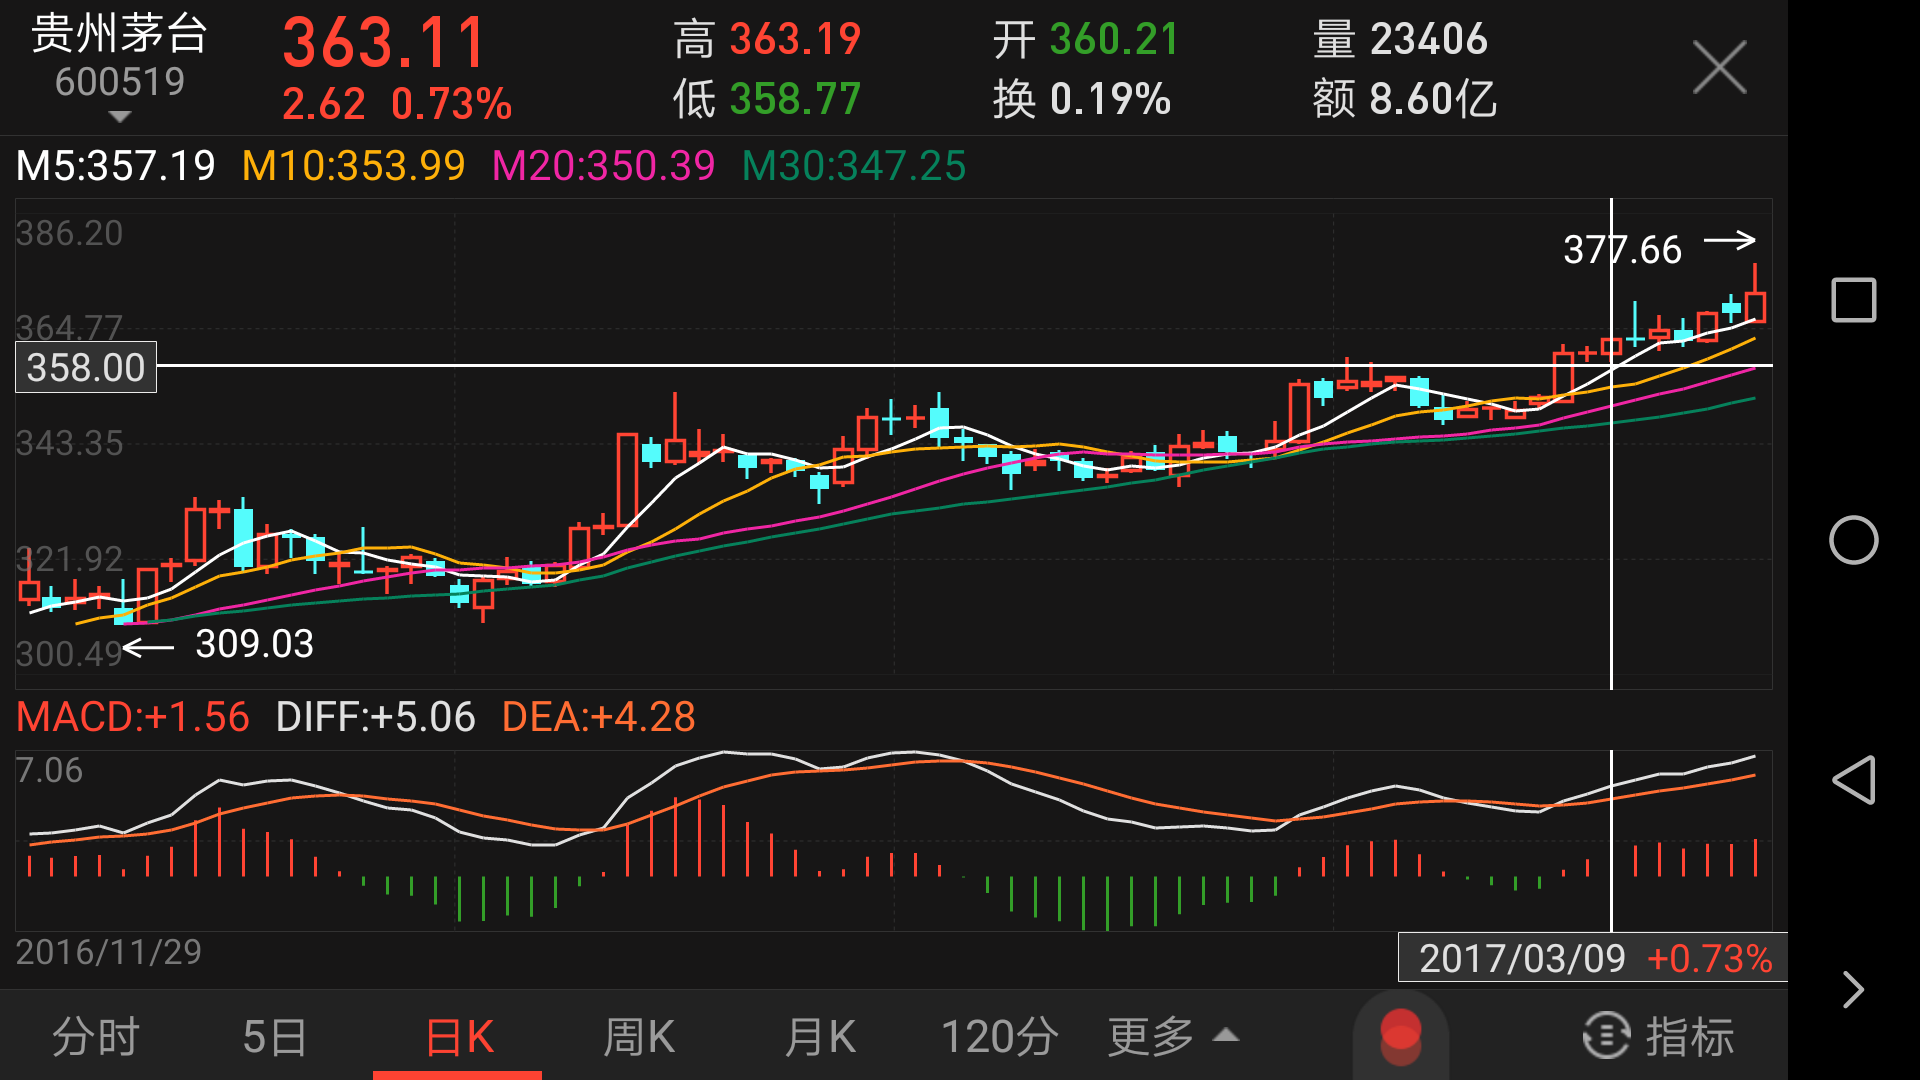Tap the Android home circle button
1920x1080 pixels.
(x=1853, y=540)
